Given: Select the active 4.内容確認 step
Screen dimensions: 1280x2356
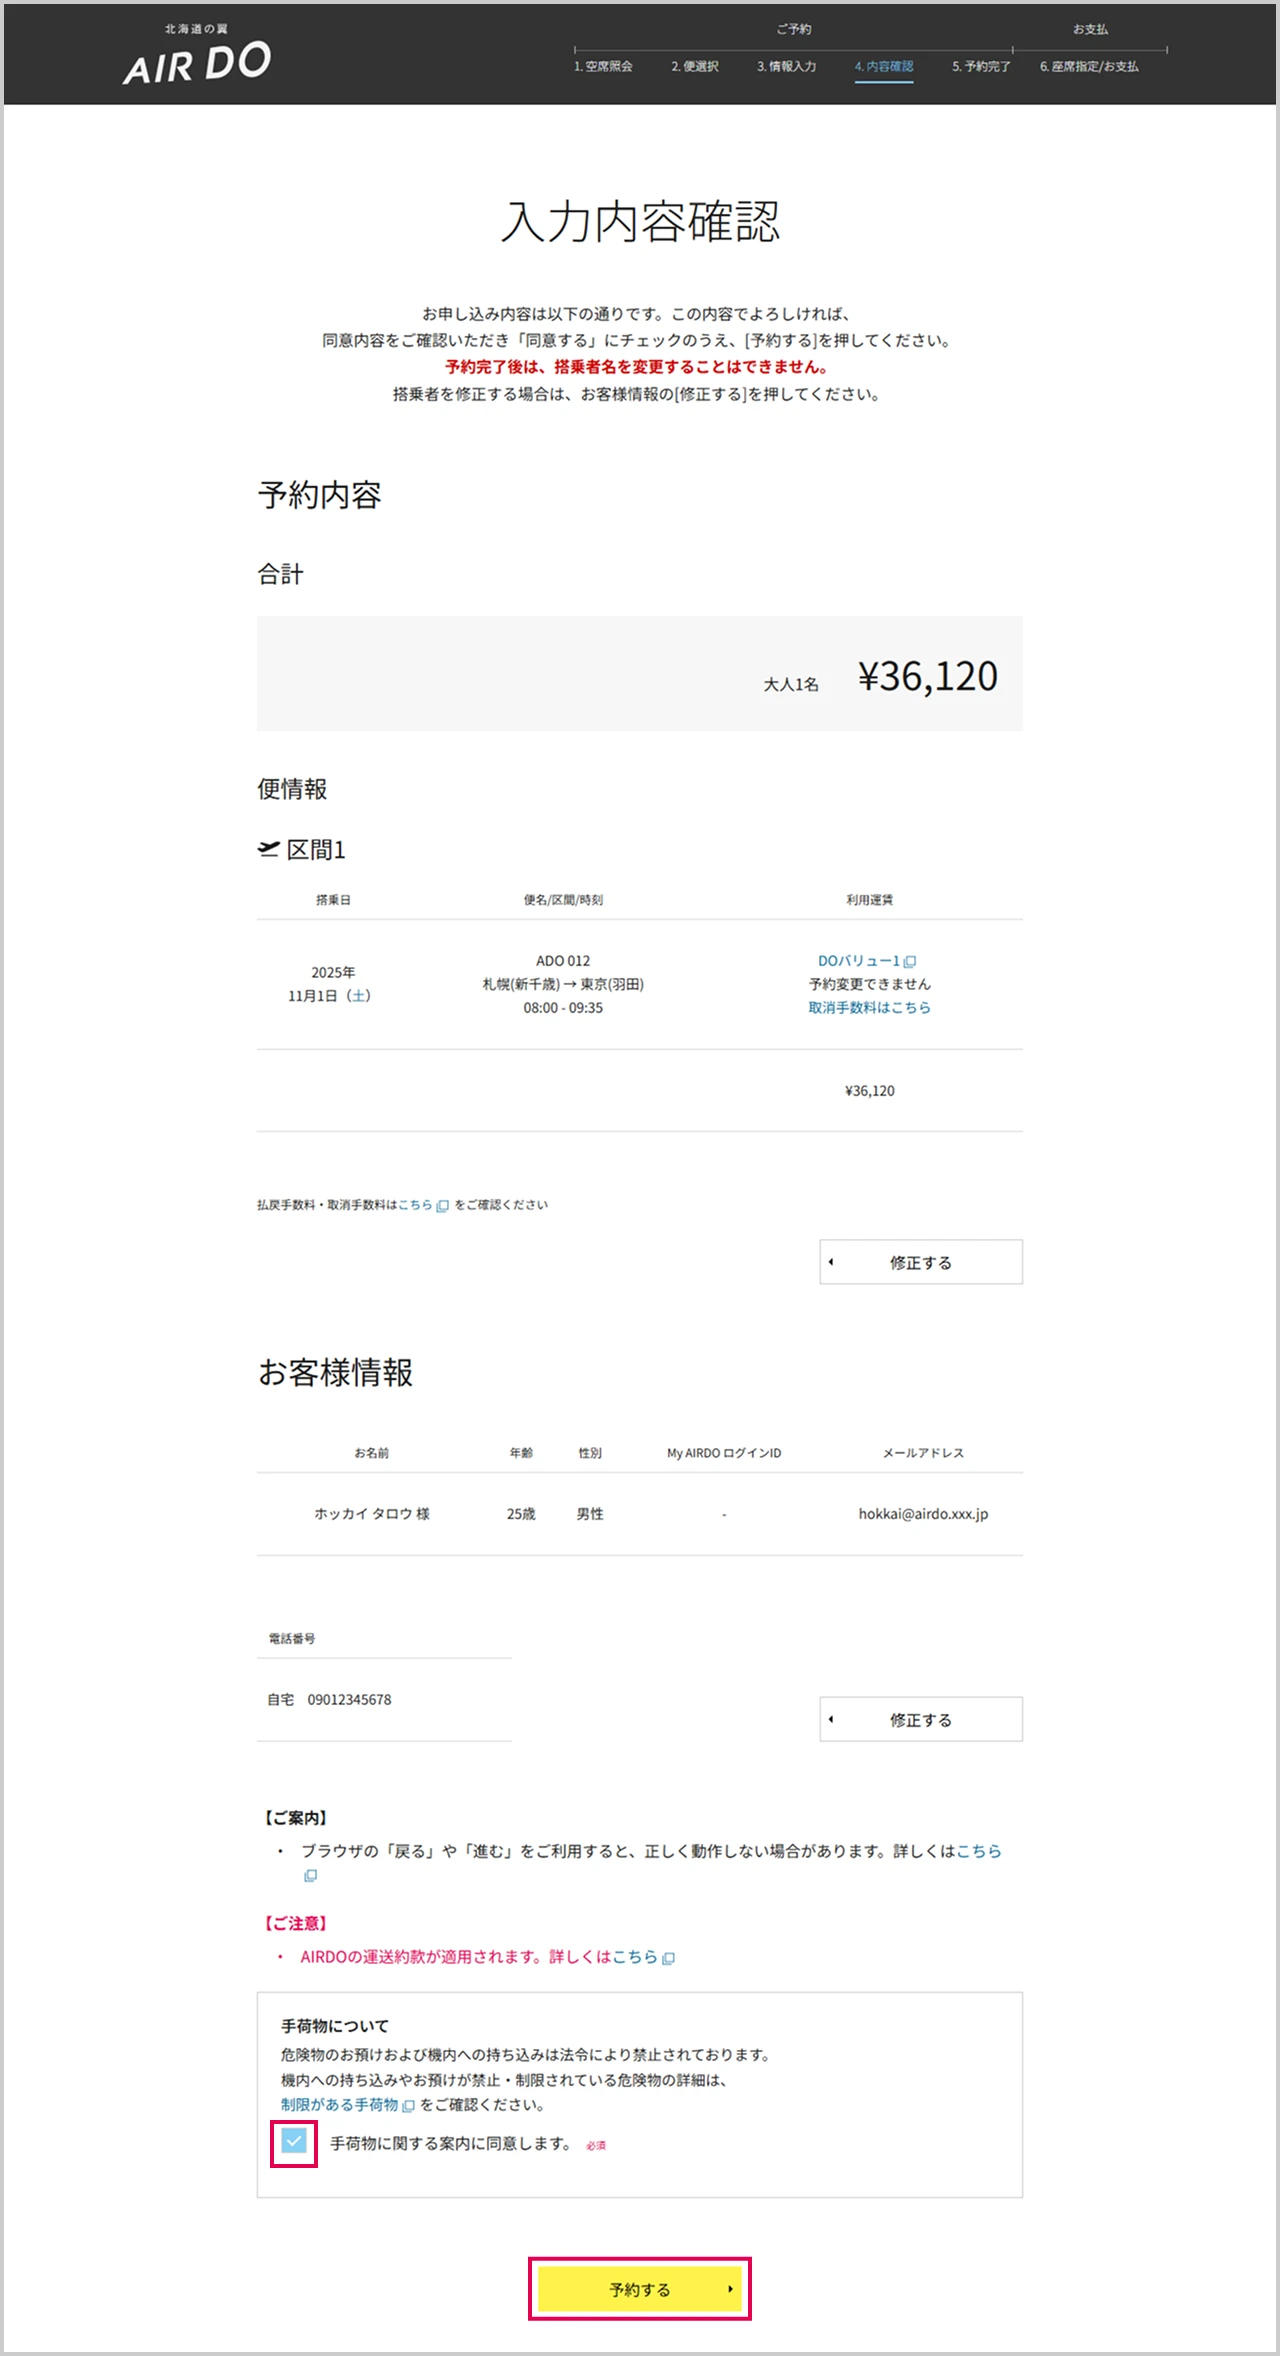Looking at the screenshot, I should pyautogui.click(x=884, y=66).
